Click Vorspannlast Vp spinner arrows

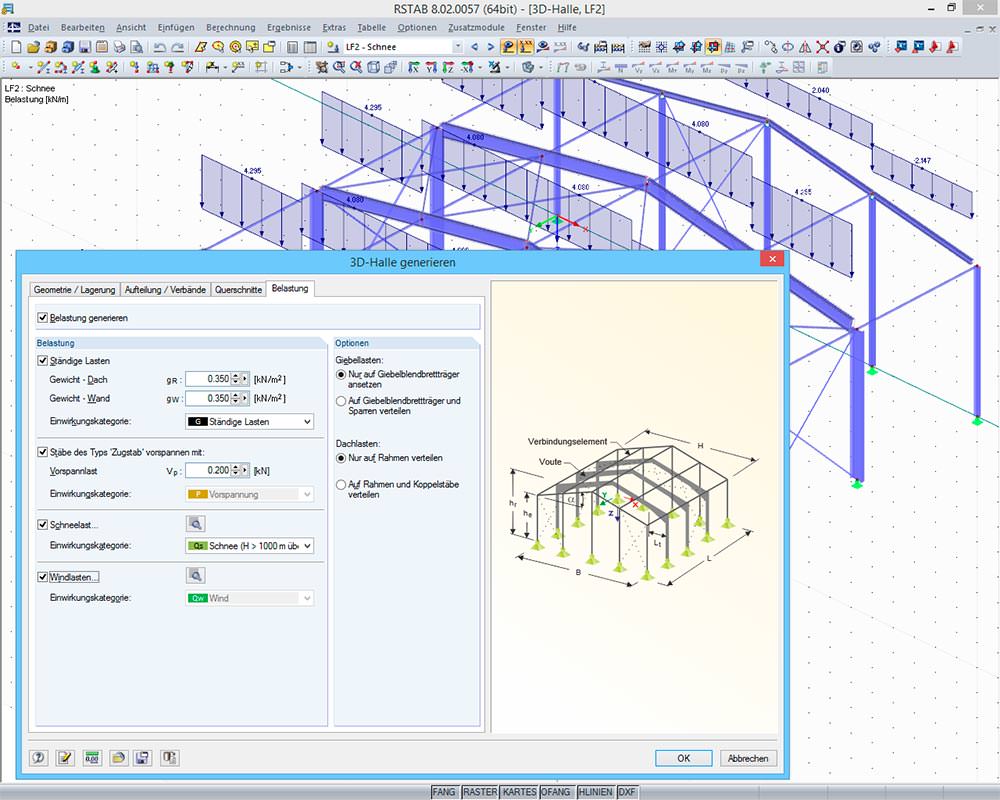236,470
